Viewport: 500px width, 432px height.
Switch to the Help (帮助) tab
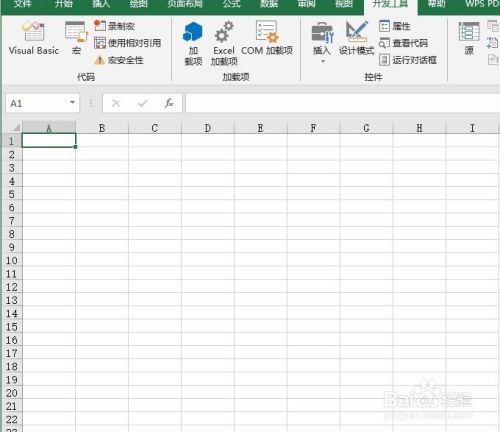coord(436,4)
